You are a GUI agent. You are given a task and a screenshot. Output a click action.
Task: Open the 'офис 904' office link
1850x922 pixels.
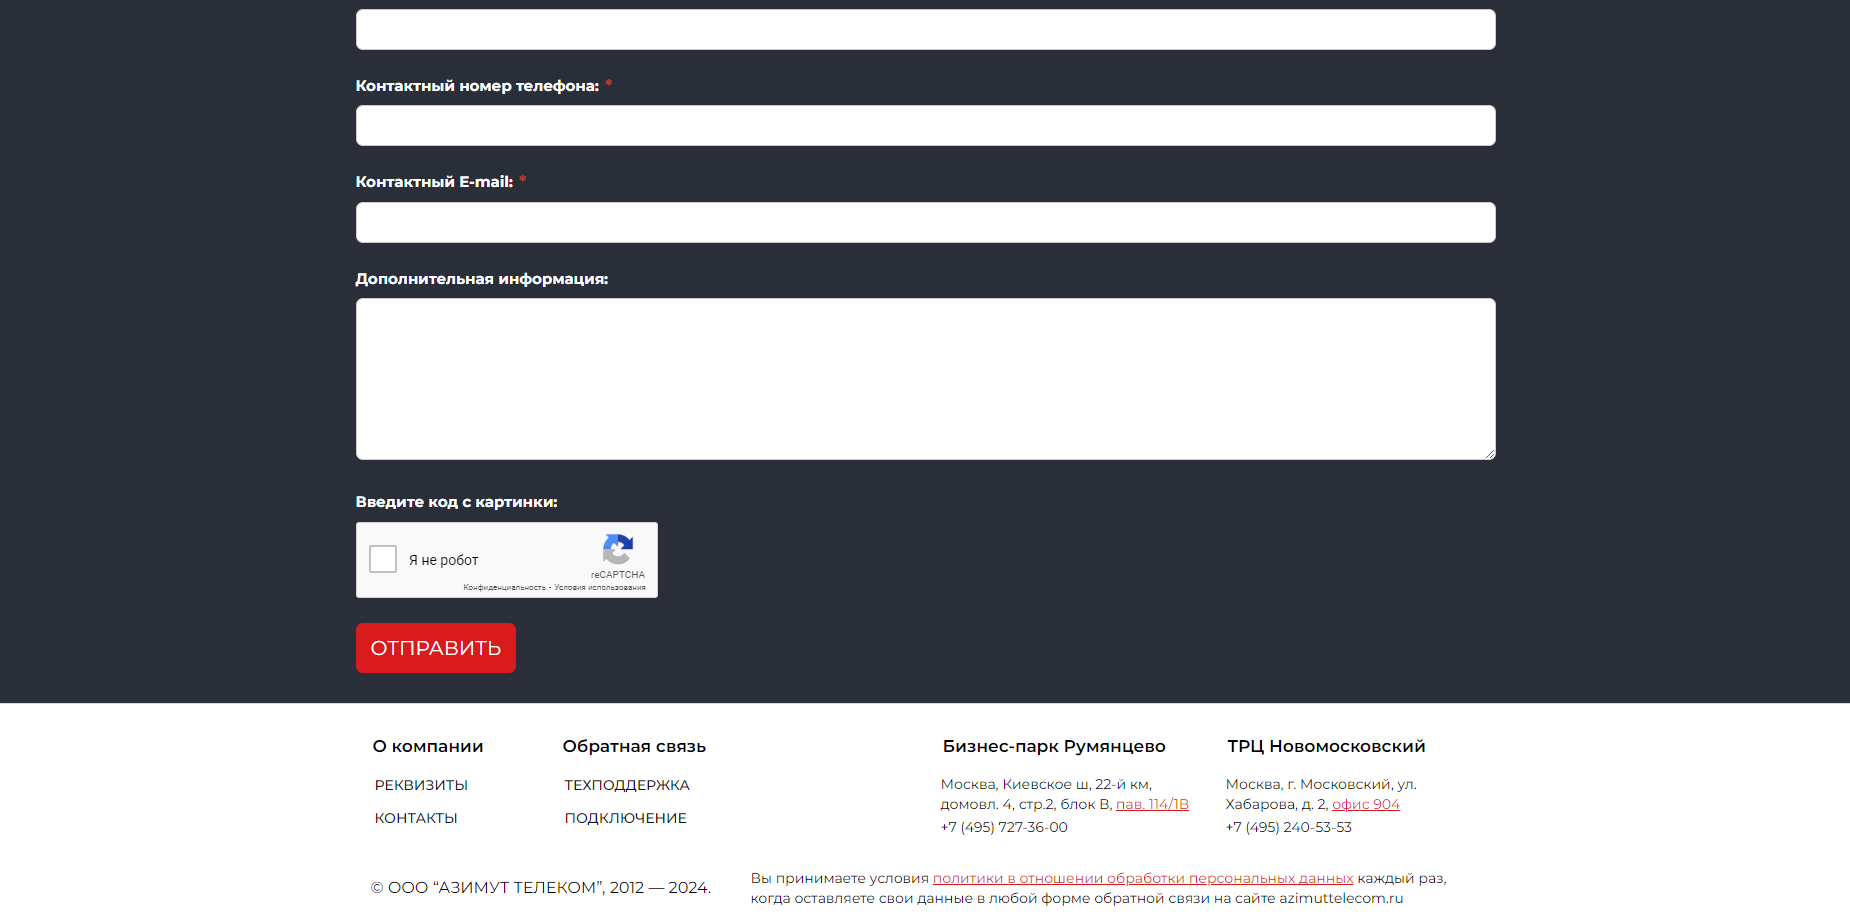1366,803
